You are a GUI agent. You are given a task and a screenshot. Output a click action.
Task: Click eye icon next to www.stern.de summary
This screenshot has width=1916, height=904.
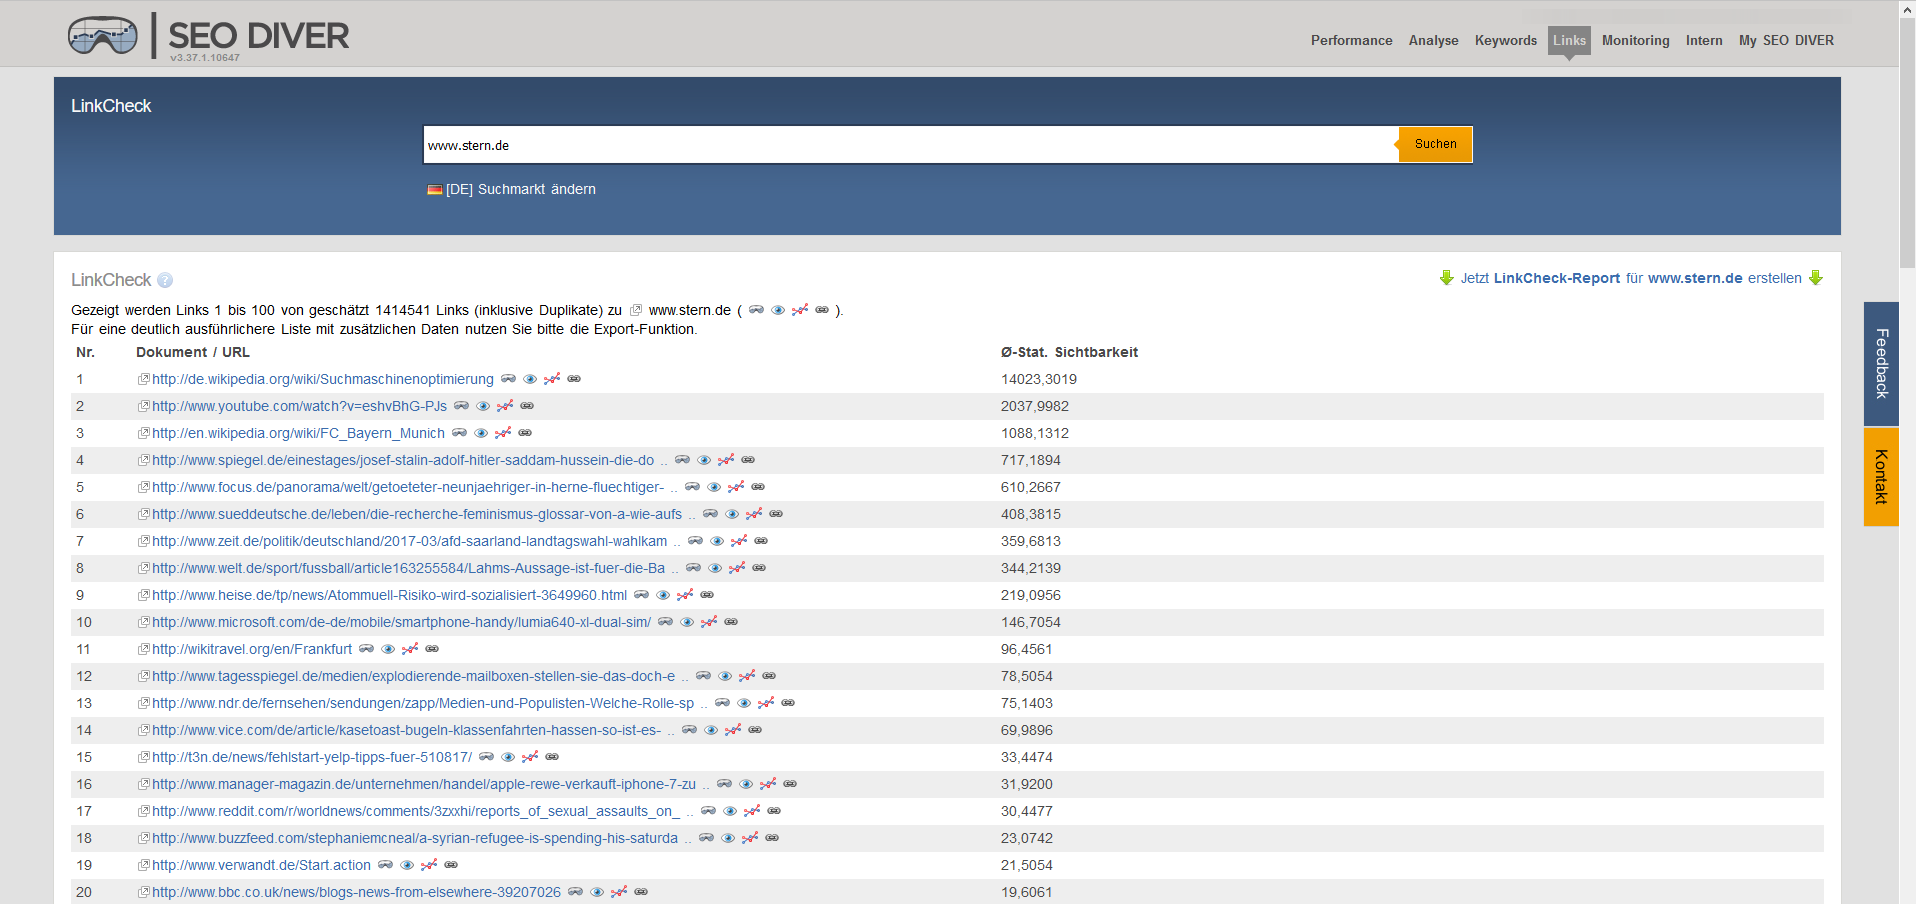778,310
